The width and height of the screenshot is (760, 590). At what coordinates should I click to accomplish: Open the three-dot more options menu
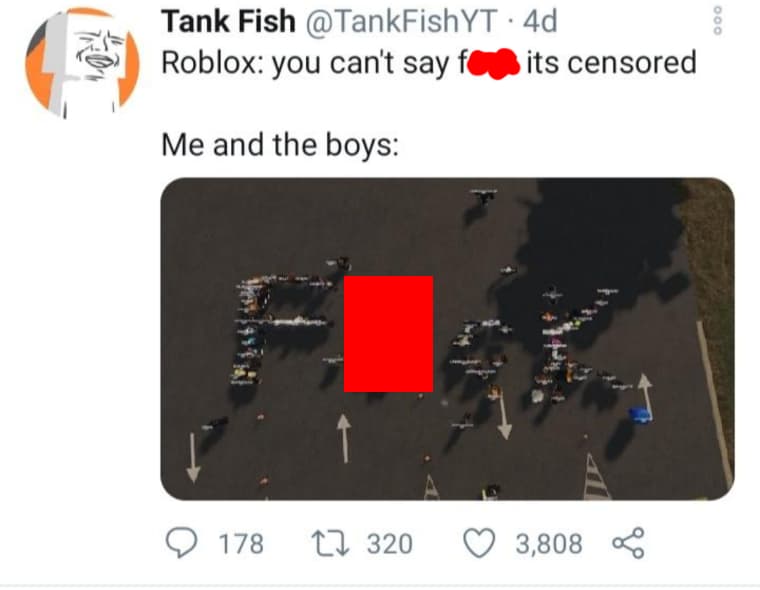point(718,20)
